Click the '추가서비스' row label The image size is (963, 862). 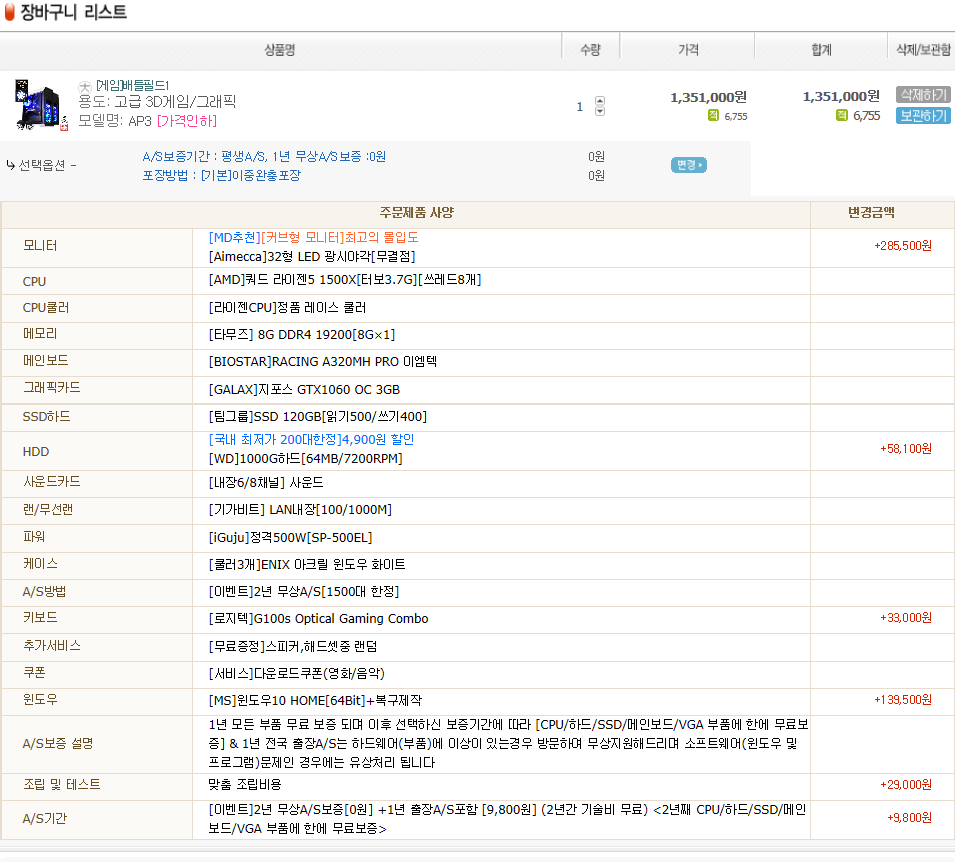coord(52,646)
